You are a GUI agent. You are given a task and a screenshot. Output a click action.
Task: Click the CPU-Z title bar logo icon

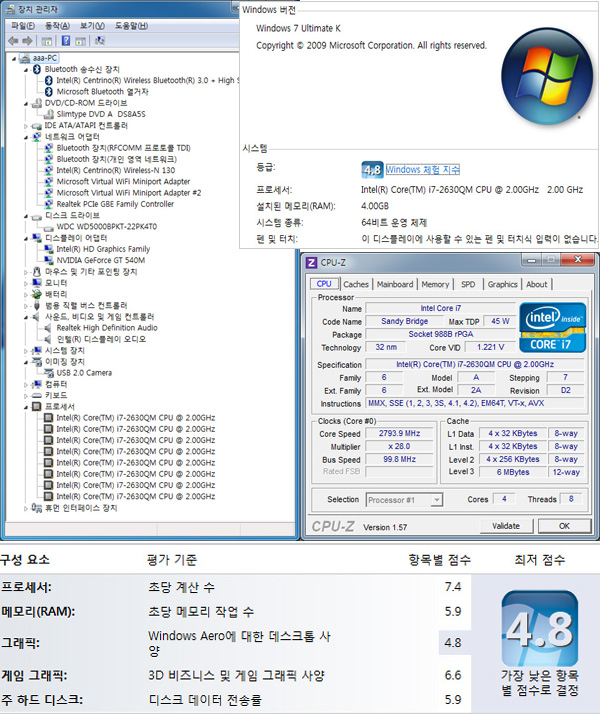(311, 263)
